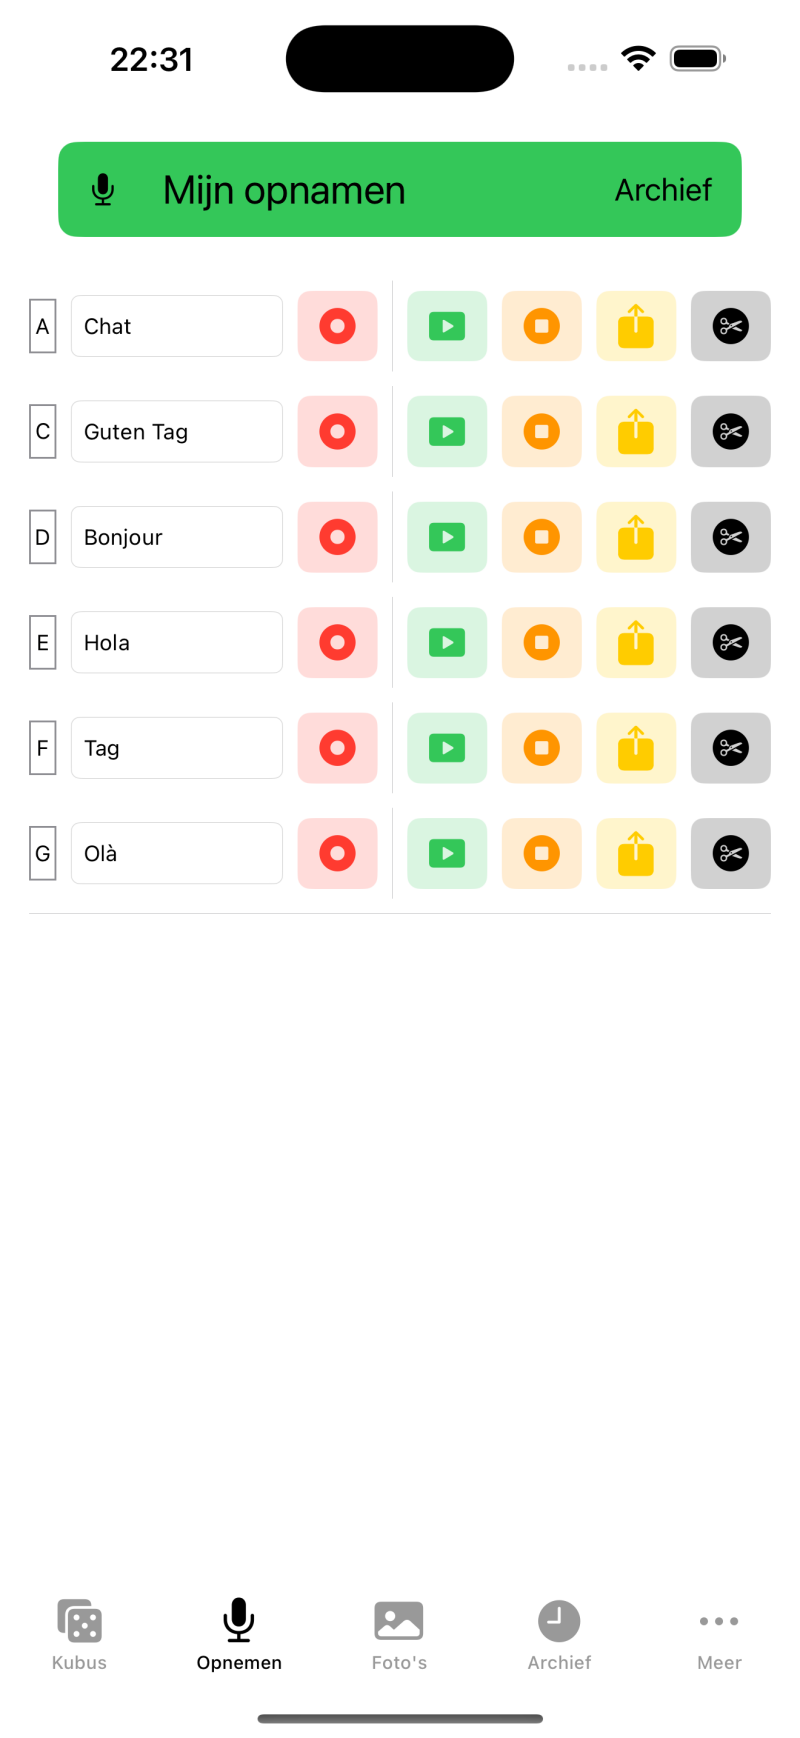Stop playback on the Bonjour row
Screen dimensions: 800x1738
coord(541,537)
